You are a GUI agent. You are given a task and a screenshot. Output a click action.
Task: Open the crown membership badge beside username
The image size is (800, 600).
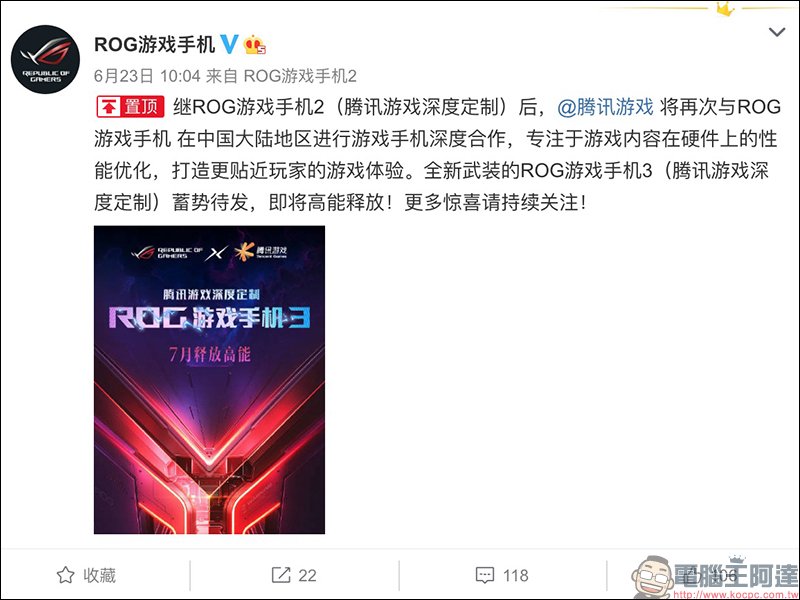pos(255,45)
